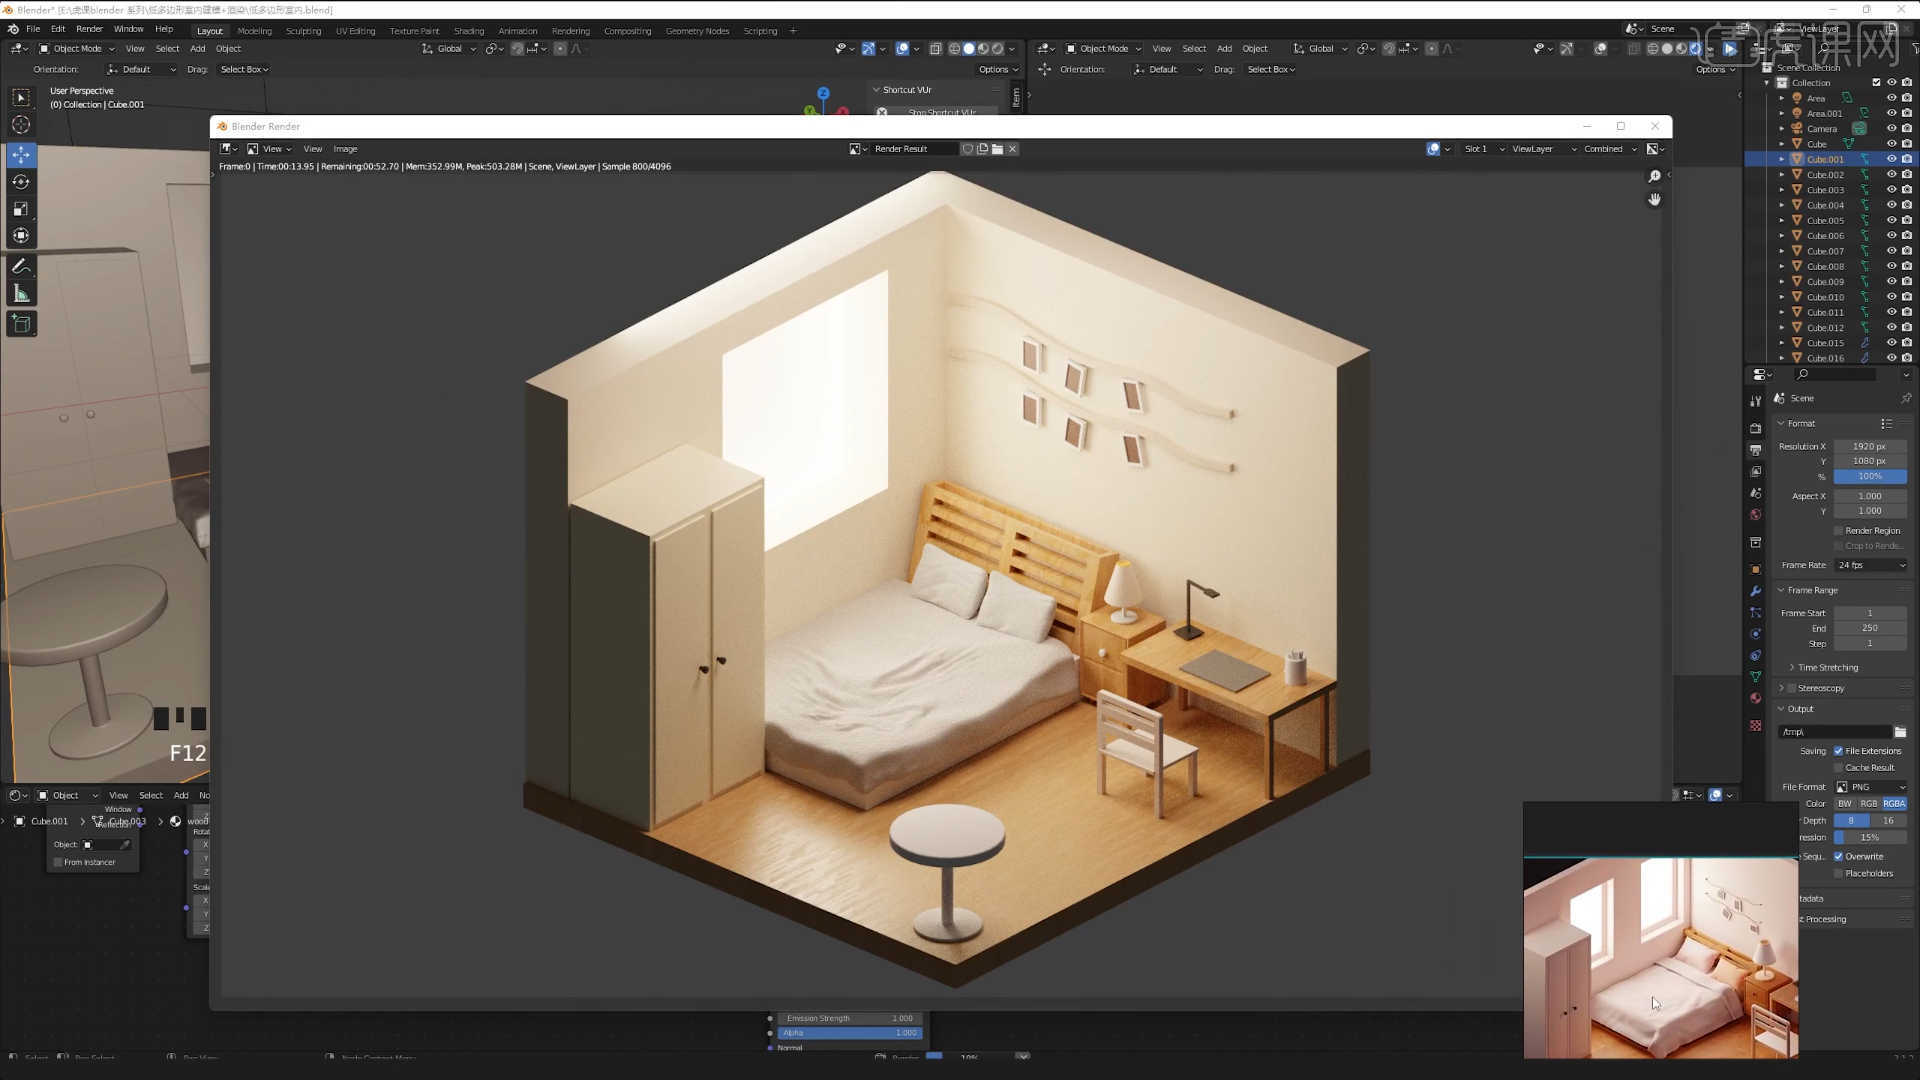Open the Object properties tab

coord(1755,569)
